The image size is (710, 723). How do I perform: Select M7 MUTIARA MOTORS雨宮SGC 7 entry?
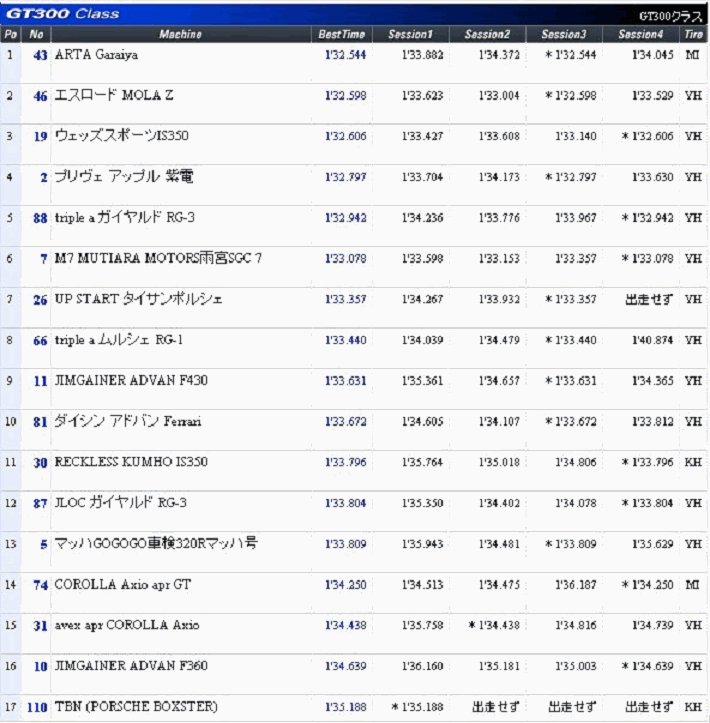(158, 258)
